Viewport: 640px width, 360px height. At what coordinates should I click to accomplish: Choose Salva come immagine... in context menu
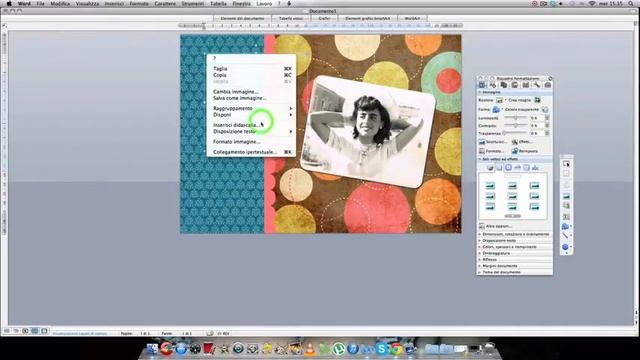[x=251, y=98]
